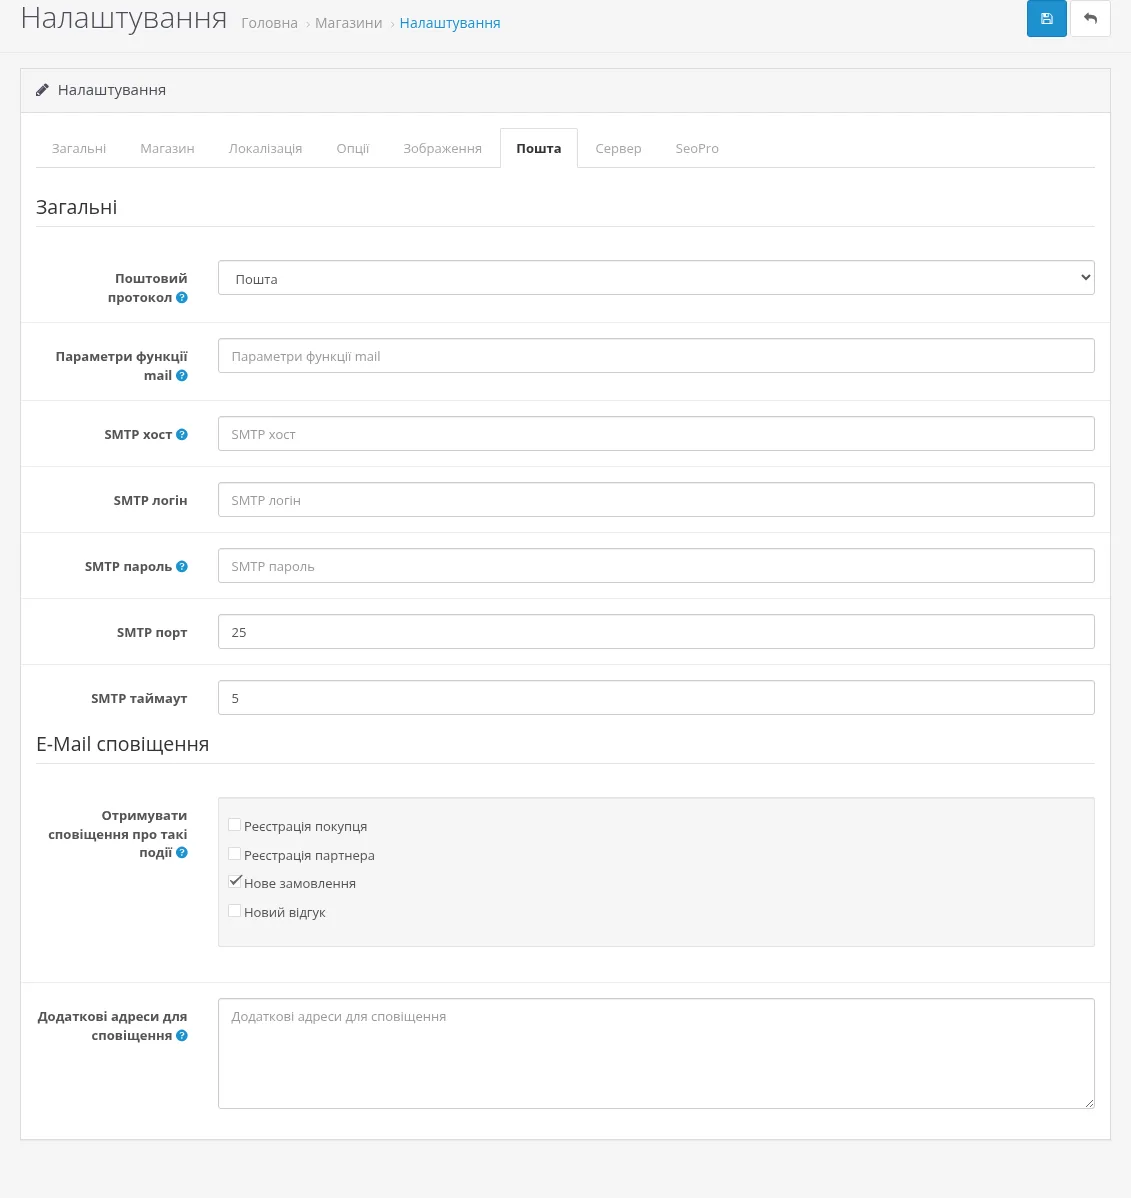This screenshot has width=1131, height=1198.
Task: Click help icon beside Отримувати сповіщення label
Action: (x=182, y=853)
